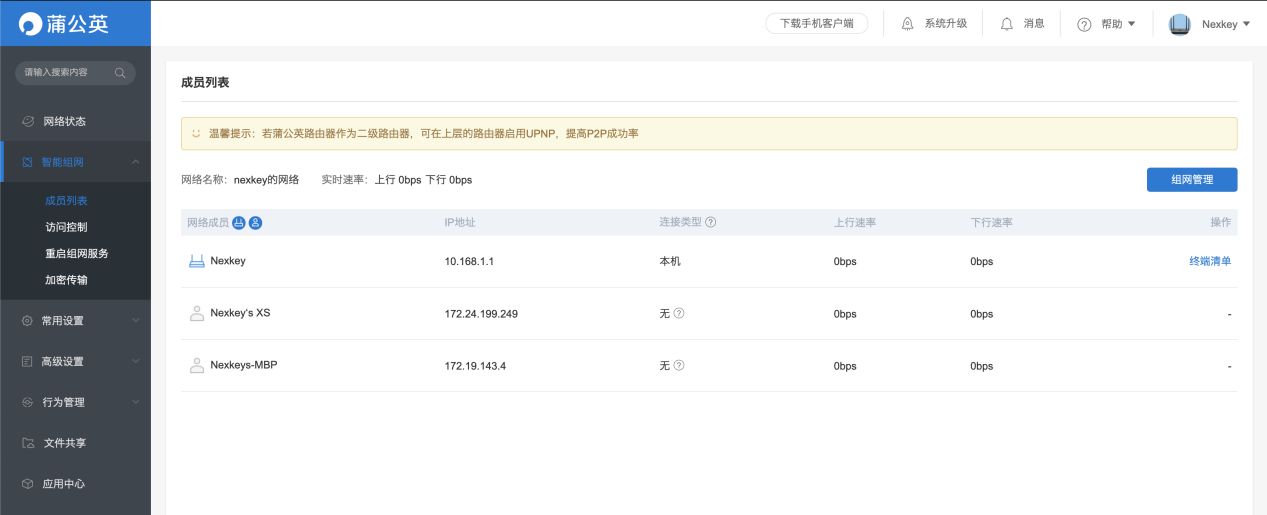The width and height of the screenshot is (1267, 515).
Task: Click the router filter icon beside 网络成员
Action: click(x=238, y=222)
